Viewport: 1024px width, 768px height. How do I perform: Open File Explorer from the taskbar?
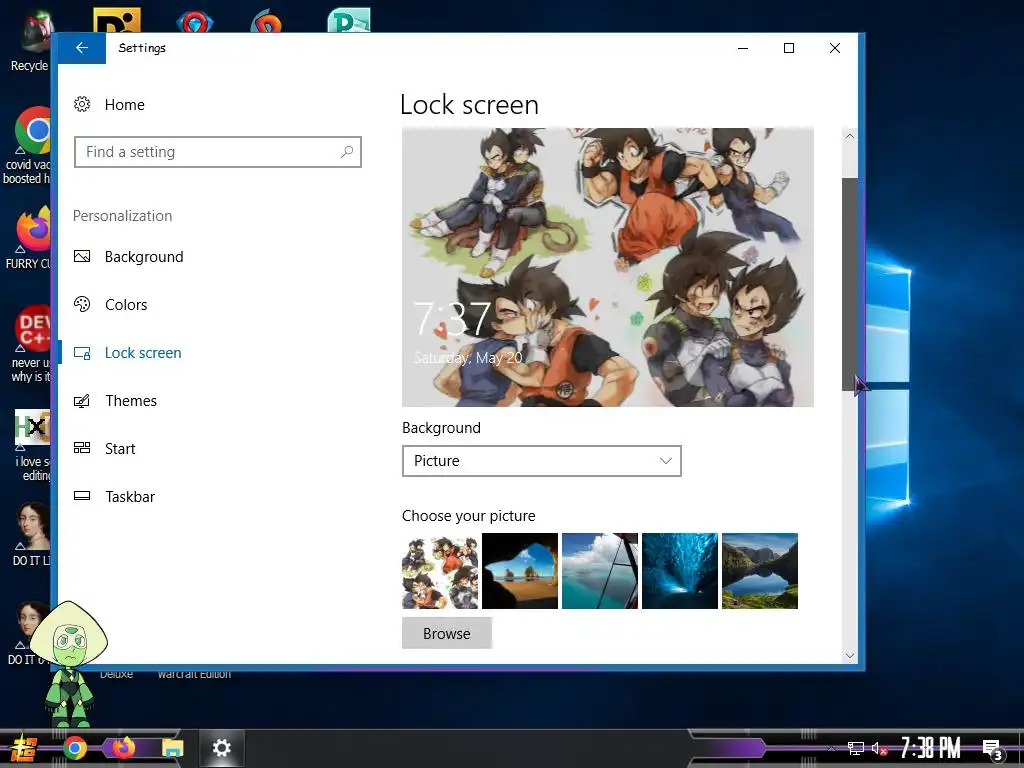[173, 748]
